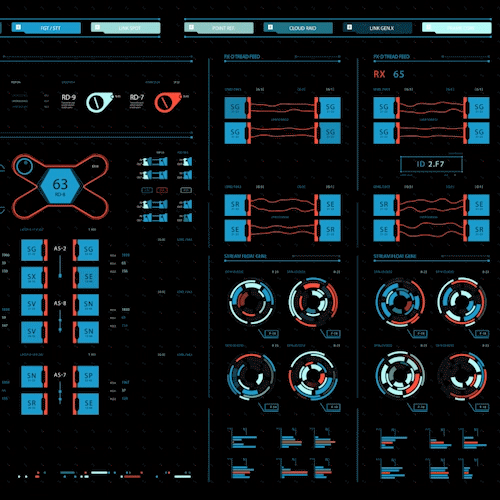
Task: Click the blue circular knob inside the red X frame
Action: (x=24, y=166)
